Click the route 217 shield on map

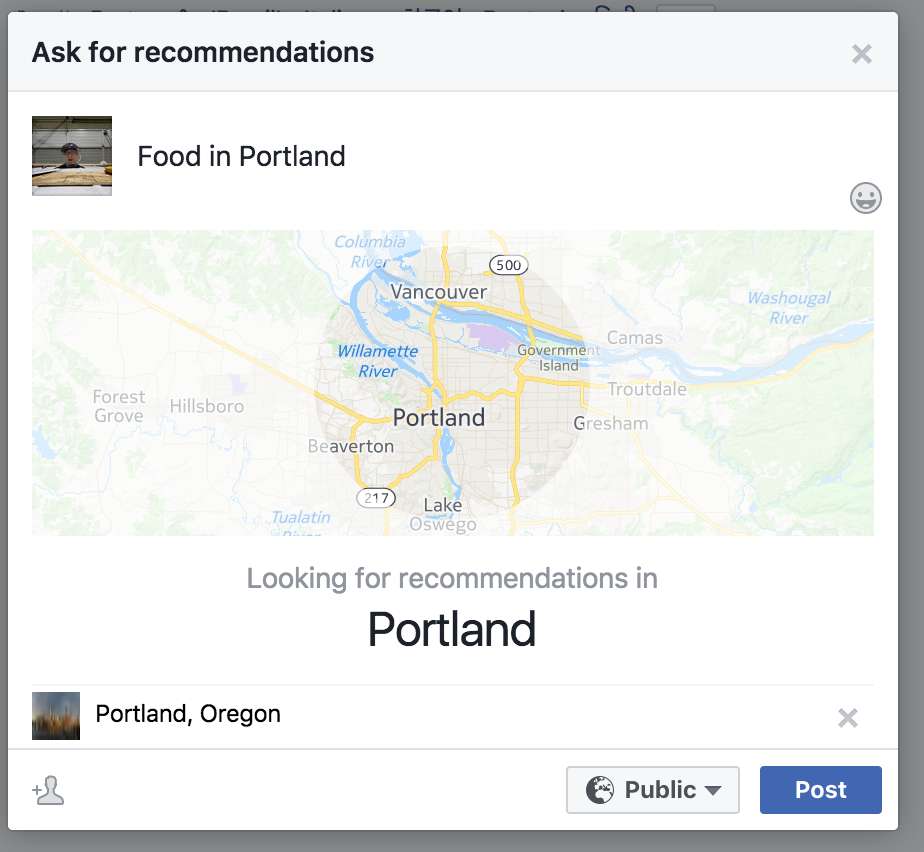click(376, 498)
